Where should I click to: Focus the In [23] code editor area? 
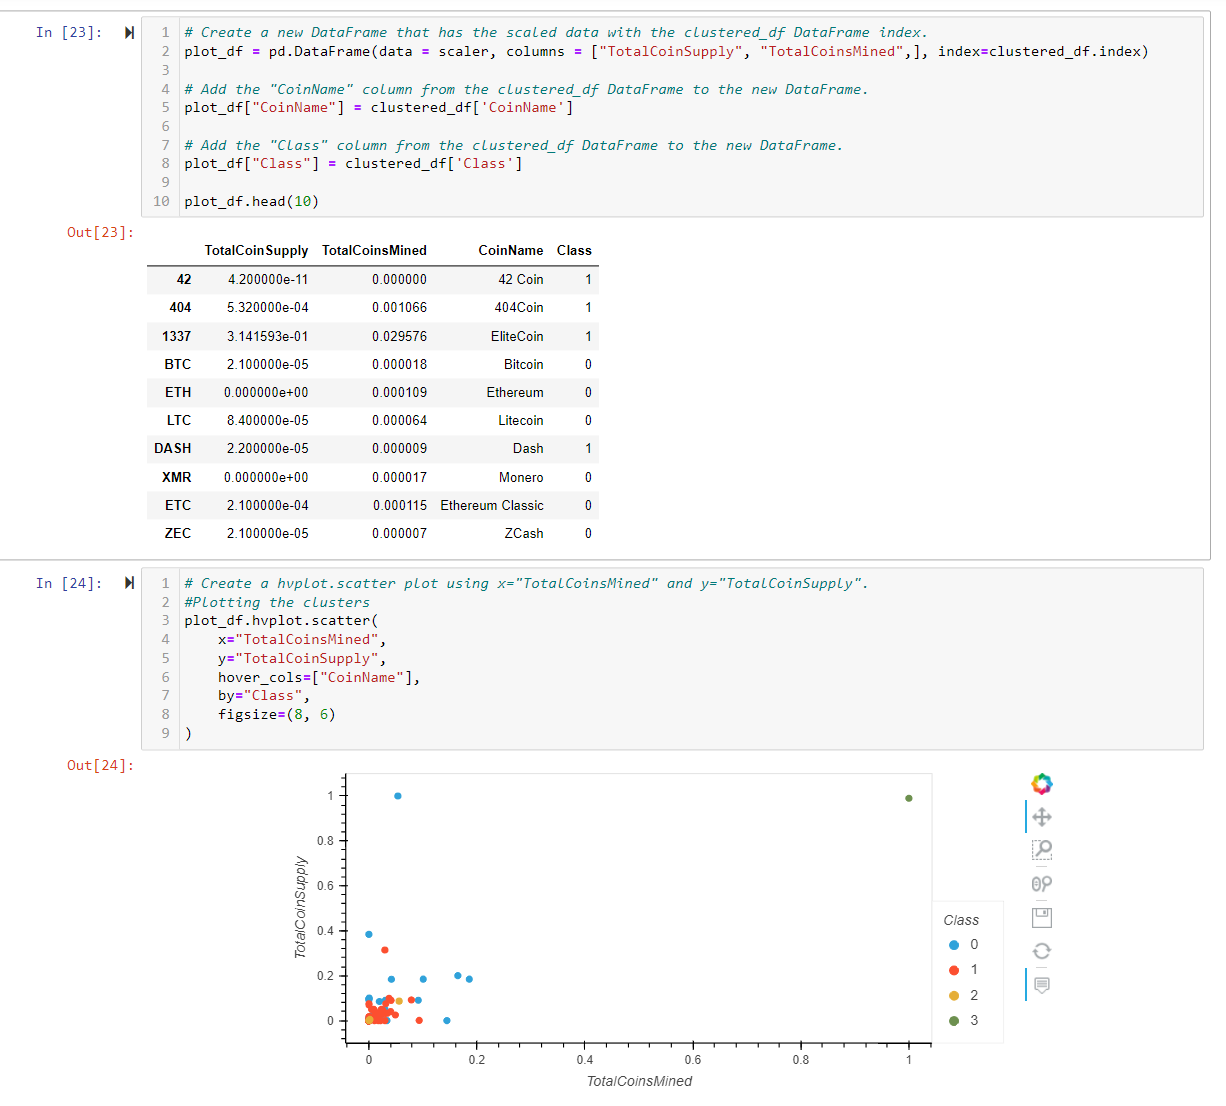[x=672, y=117]
